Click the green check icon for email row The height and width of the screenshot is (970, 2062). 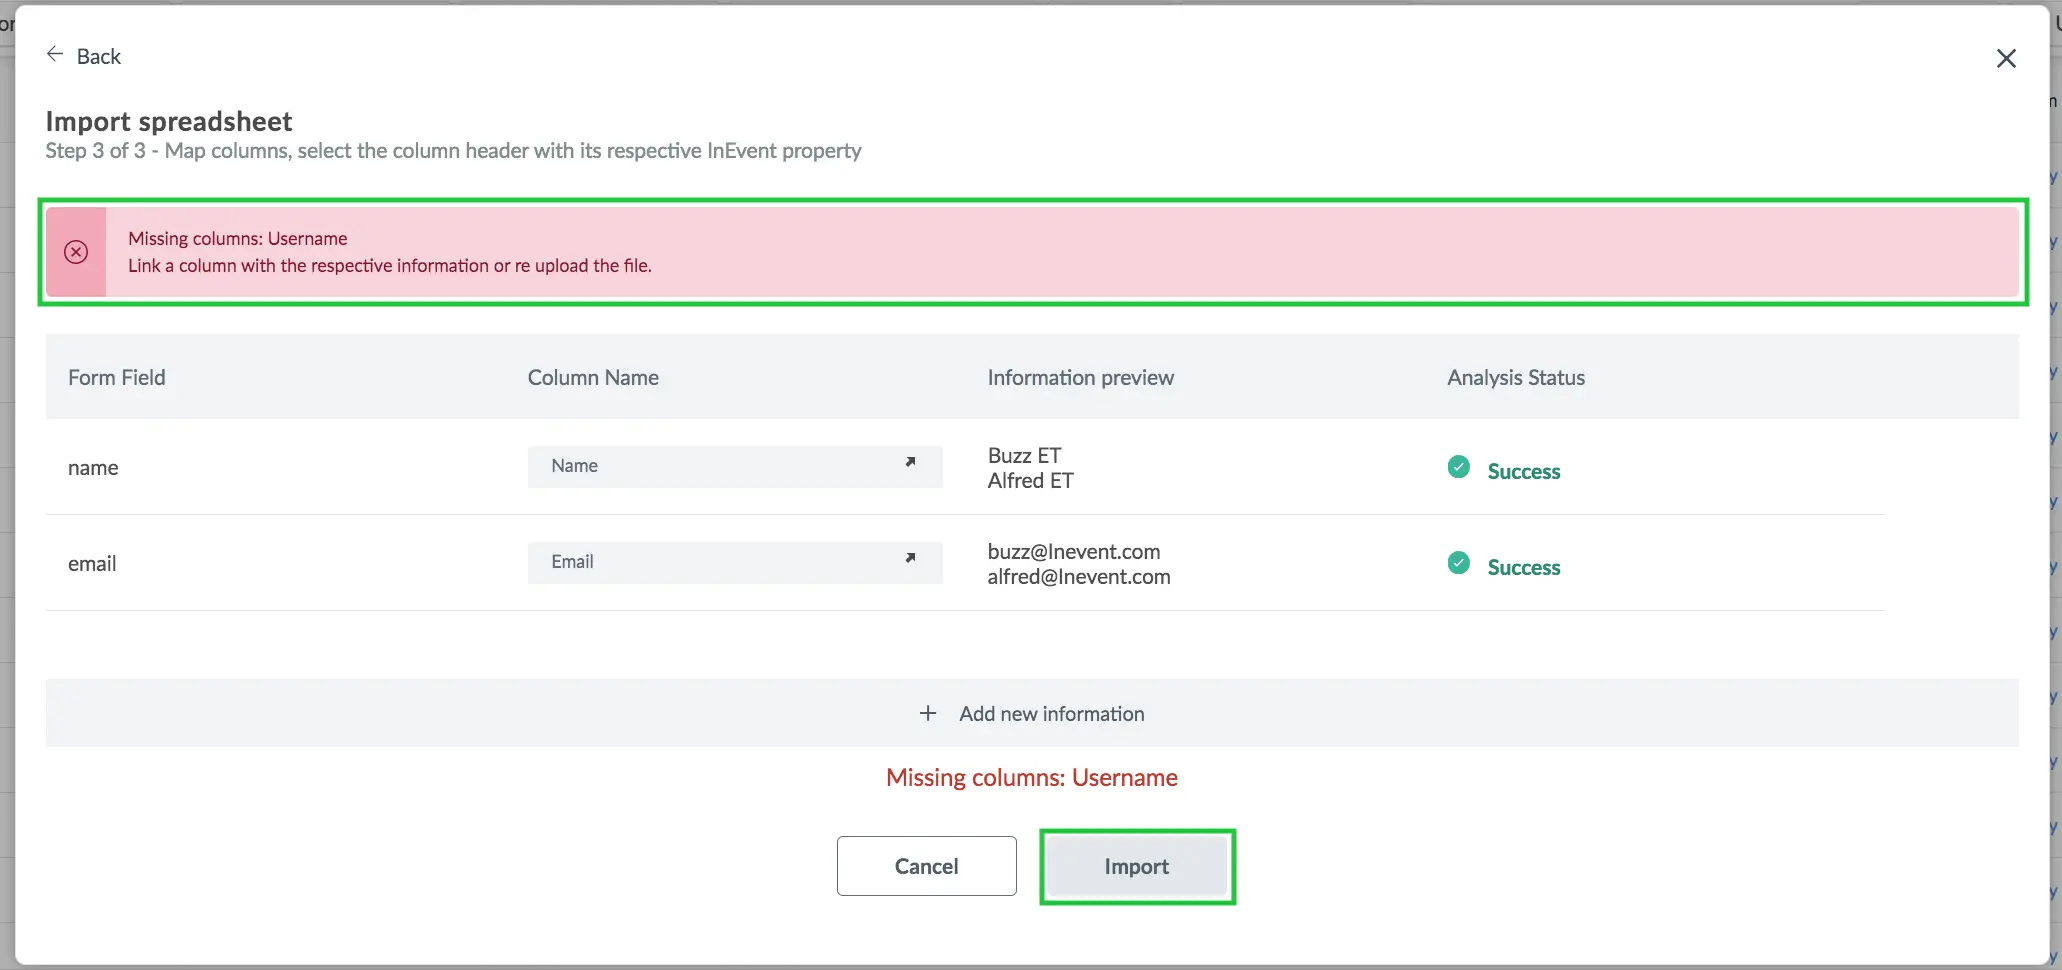coord(1459,563)
